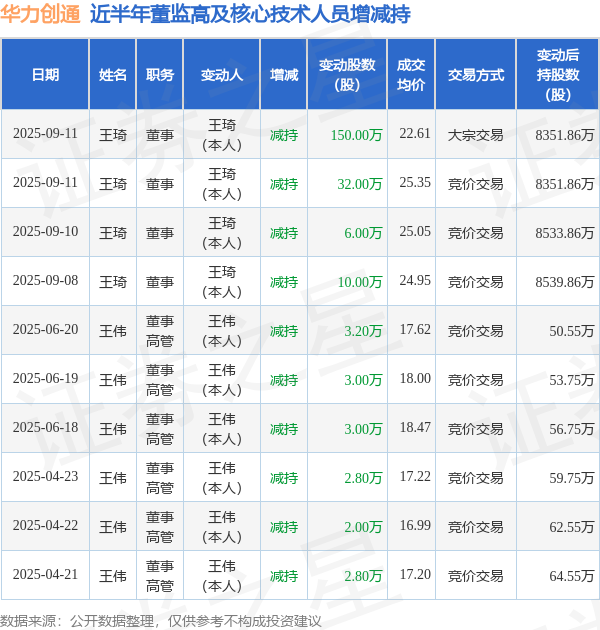Image resolution: width=600 pixels, height=630 pixels.
Task: Select the 32.00万 share change value
Action: pyautogui.click(x=360, y=184)
